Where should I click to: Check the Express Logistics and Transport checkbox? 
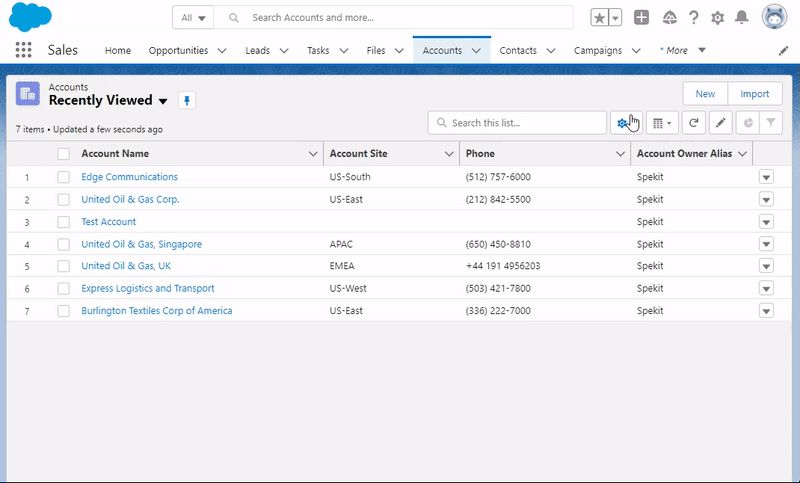point(63,288)
